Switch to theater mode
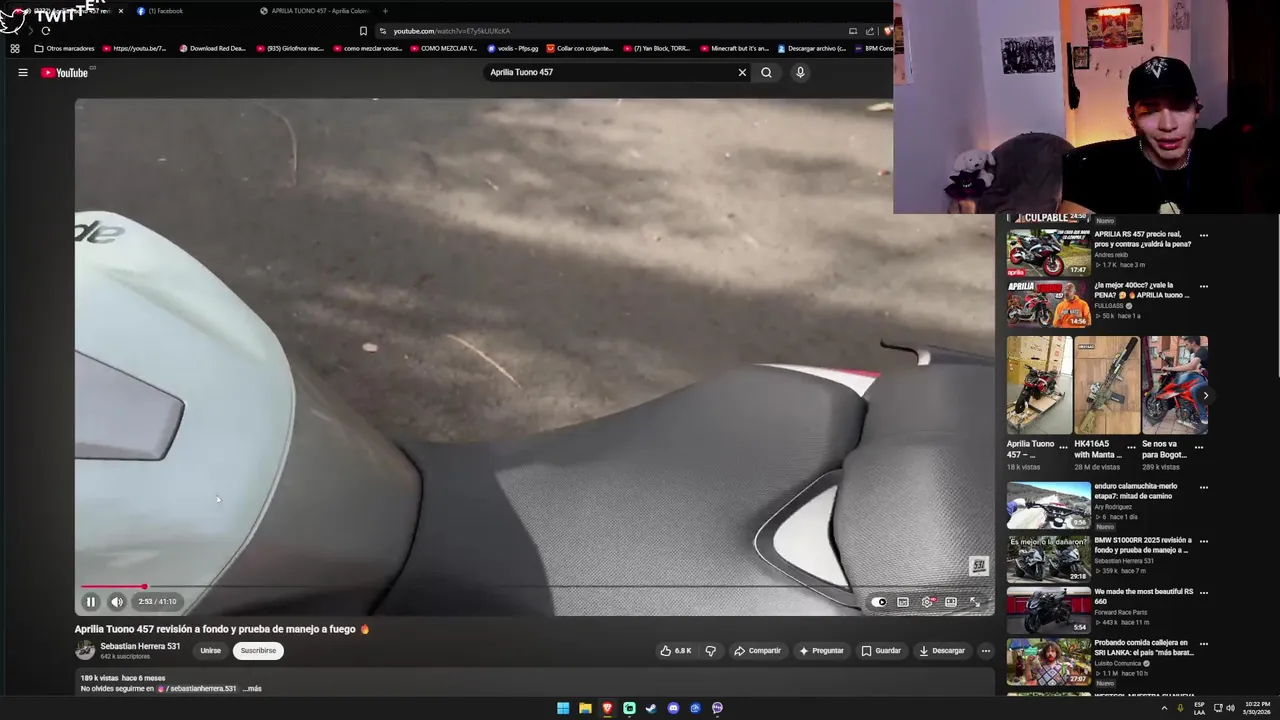Screen dimensions: 1280x720 coord(951,602)
